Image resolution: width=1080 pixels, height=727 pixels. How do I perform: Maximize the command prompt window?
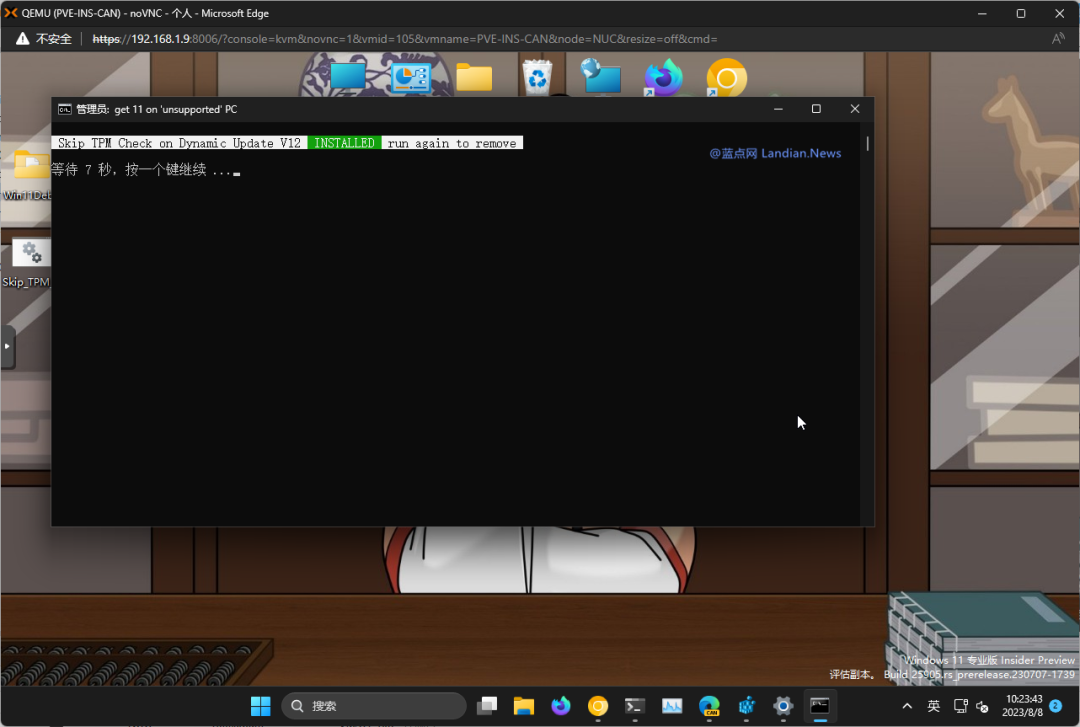(x=816, y=109)
